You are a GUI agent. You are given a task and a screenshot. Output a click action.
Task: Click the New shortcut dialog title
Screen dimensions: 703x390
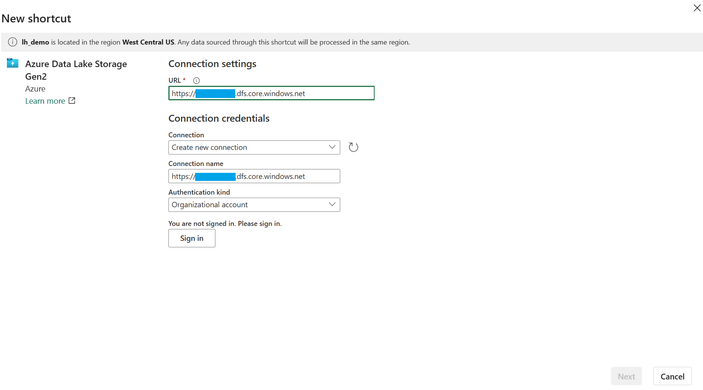coord(36,18)
